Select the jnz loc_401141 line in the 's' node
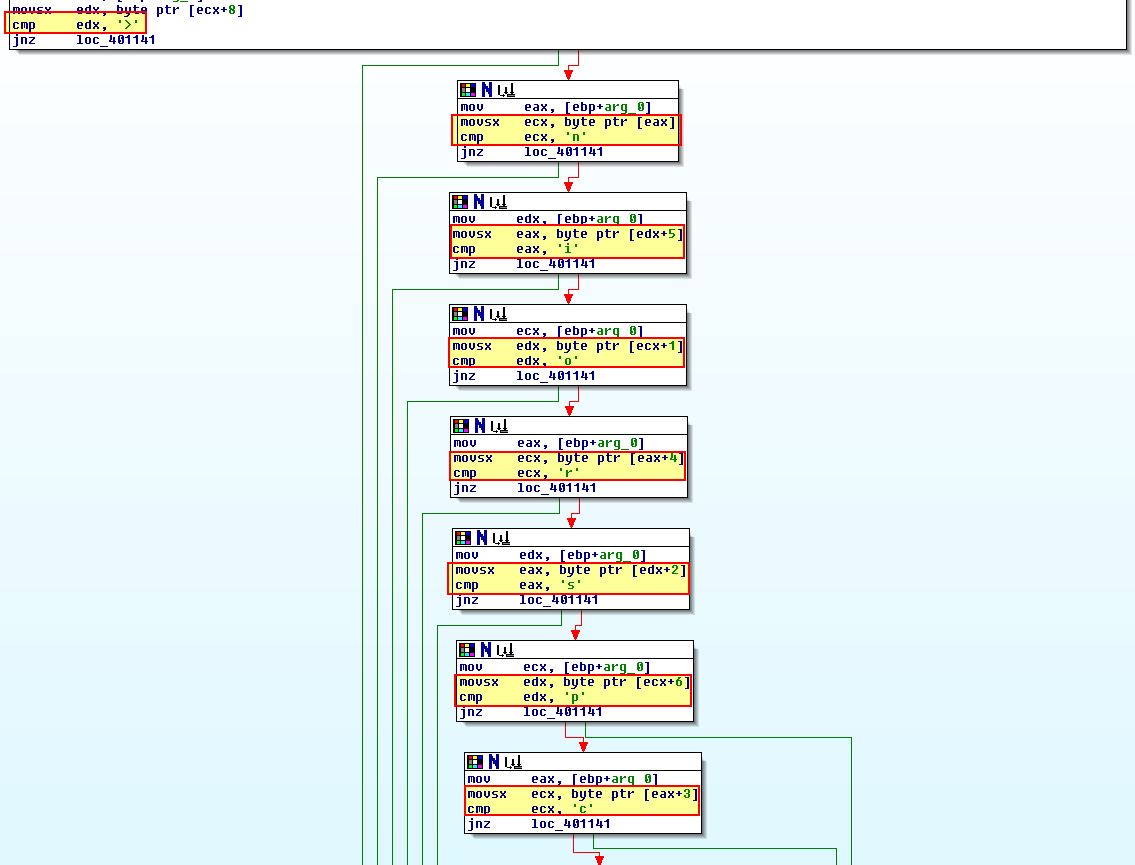Image resolution: width=1135 pixels, height=865 pixels. coord(527,600)
